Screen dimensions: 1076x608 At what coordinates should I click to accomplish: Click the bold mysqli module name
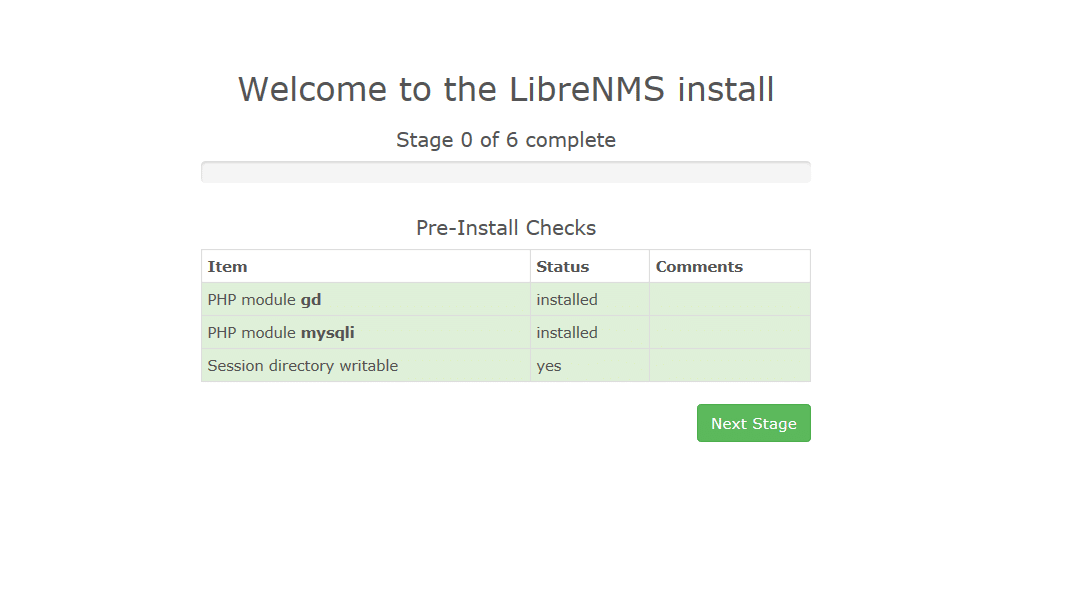(x=328, y=334)
